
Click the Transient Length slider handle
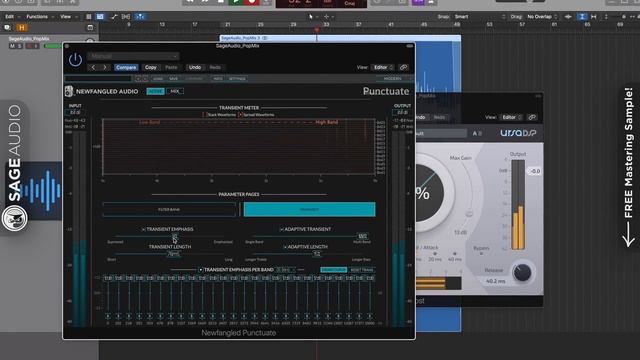tap(173, 254)
